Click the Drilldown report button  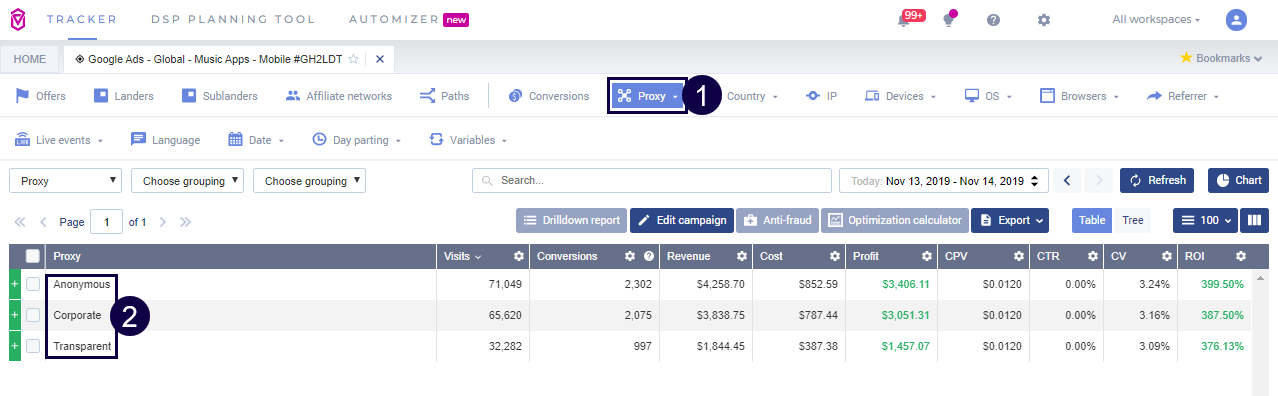[x=571, y=220]
